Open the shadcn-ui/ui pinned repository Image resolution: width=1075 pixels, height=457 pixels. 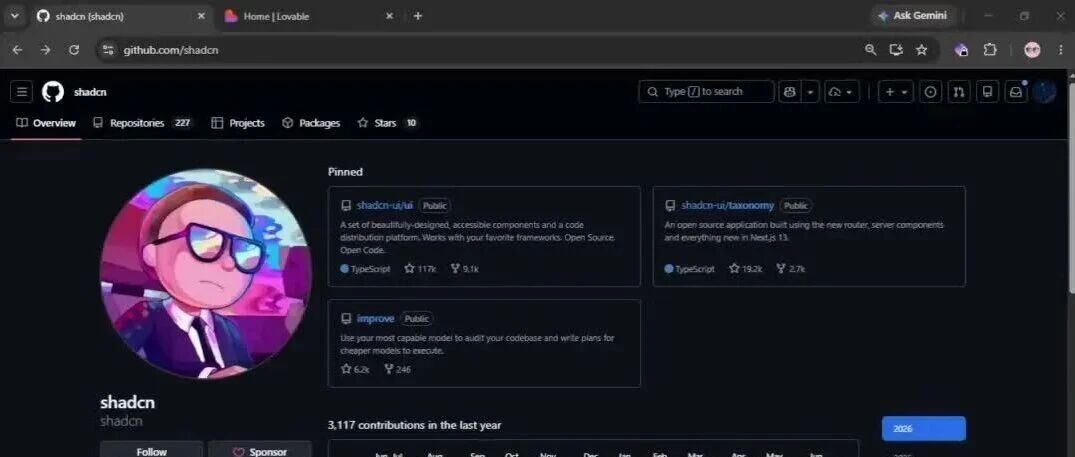385,206
